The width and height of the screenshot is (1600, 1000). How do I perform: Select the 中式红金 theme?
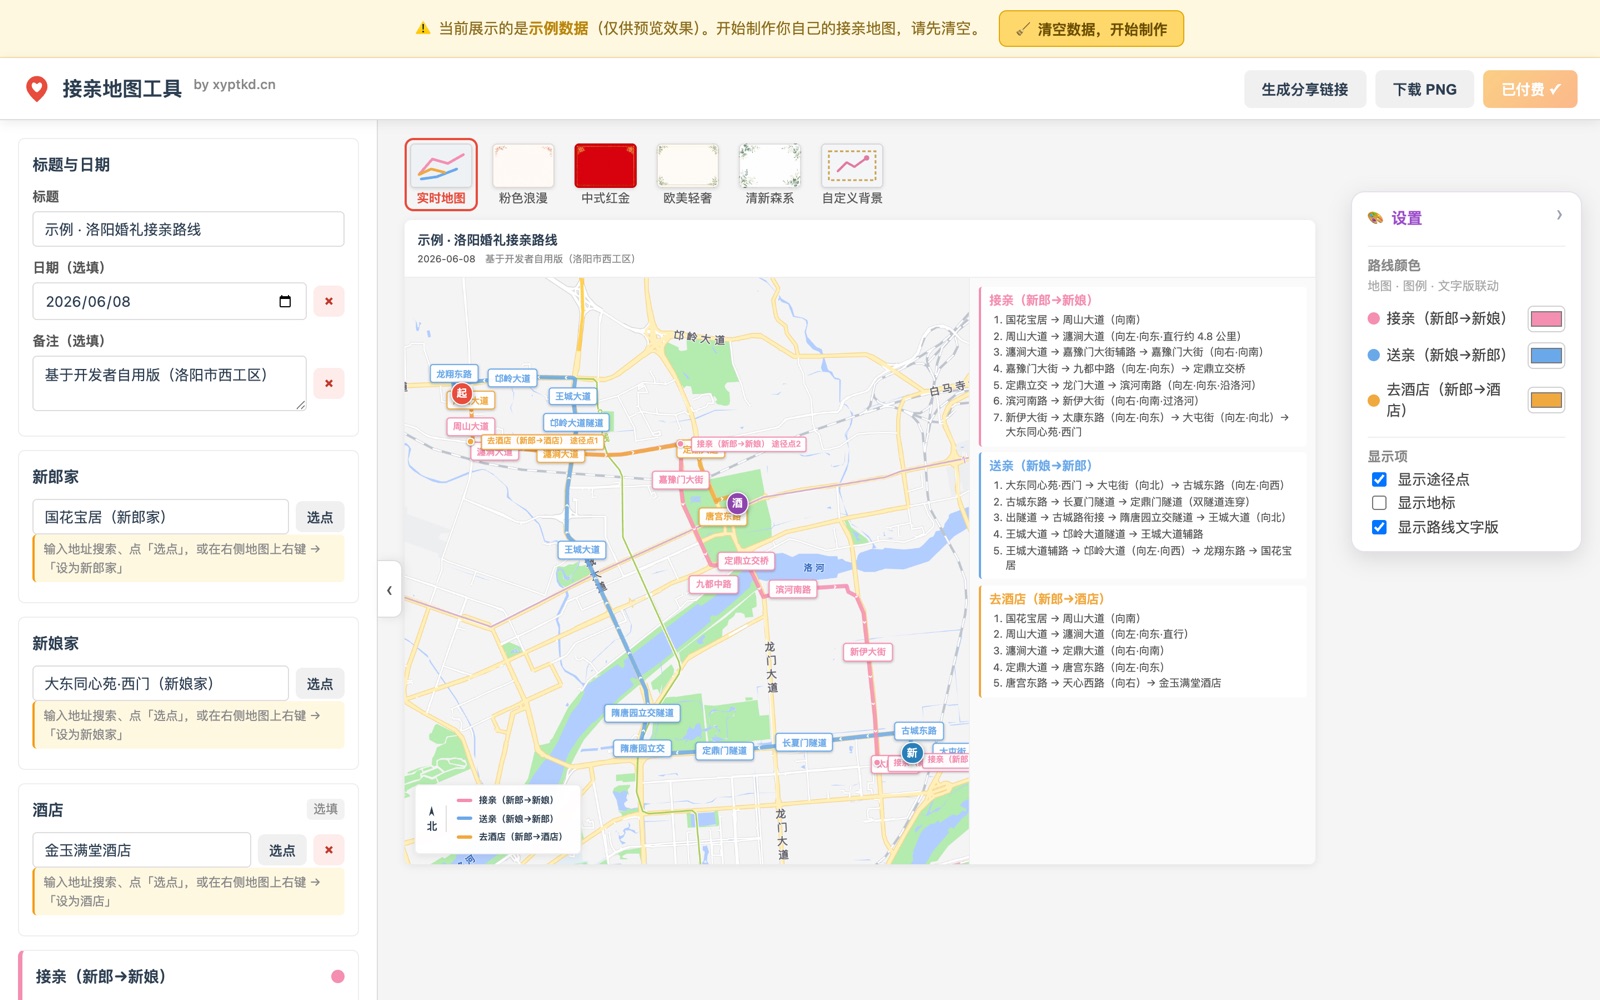[x=605, y=174]
